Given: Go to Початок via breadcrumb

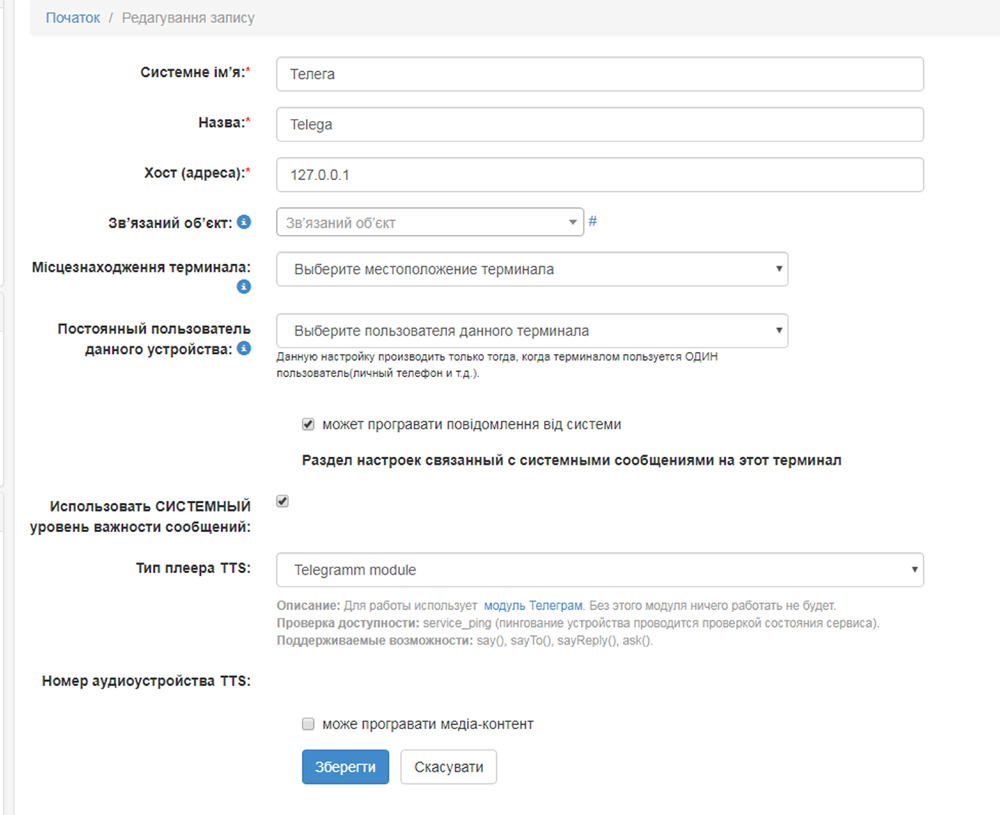Looking at the screenshot, I should point(72,17).
